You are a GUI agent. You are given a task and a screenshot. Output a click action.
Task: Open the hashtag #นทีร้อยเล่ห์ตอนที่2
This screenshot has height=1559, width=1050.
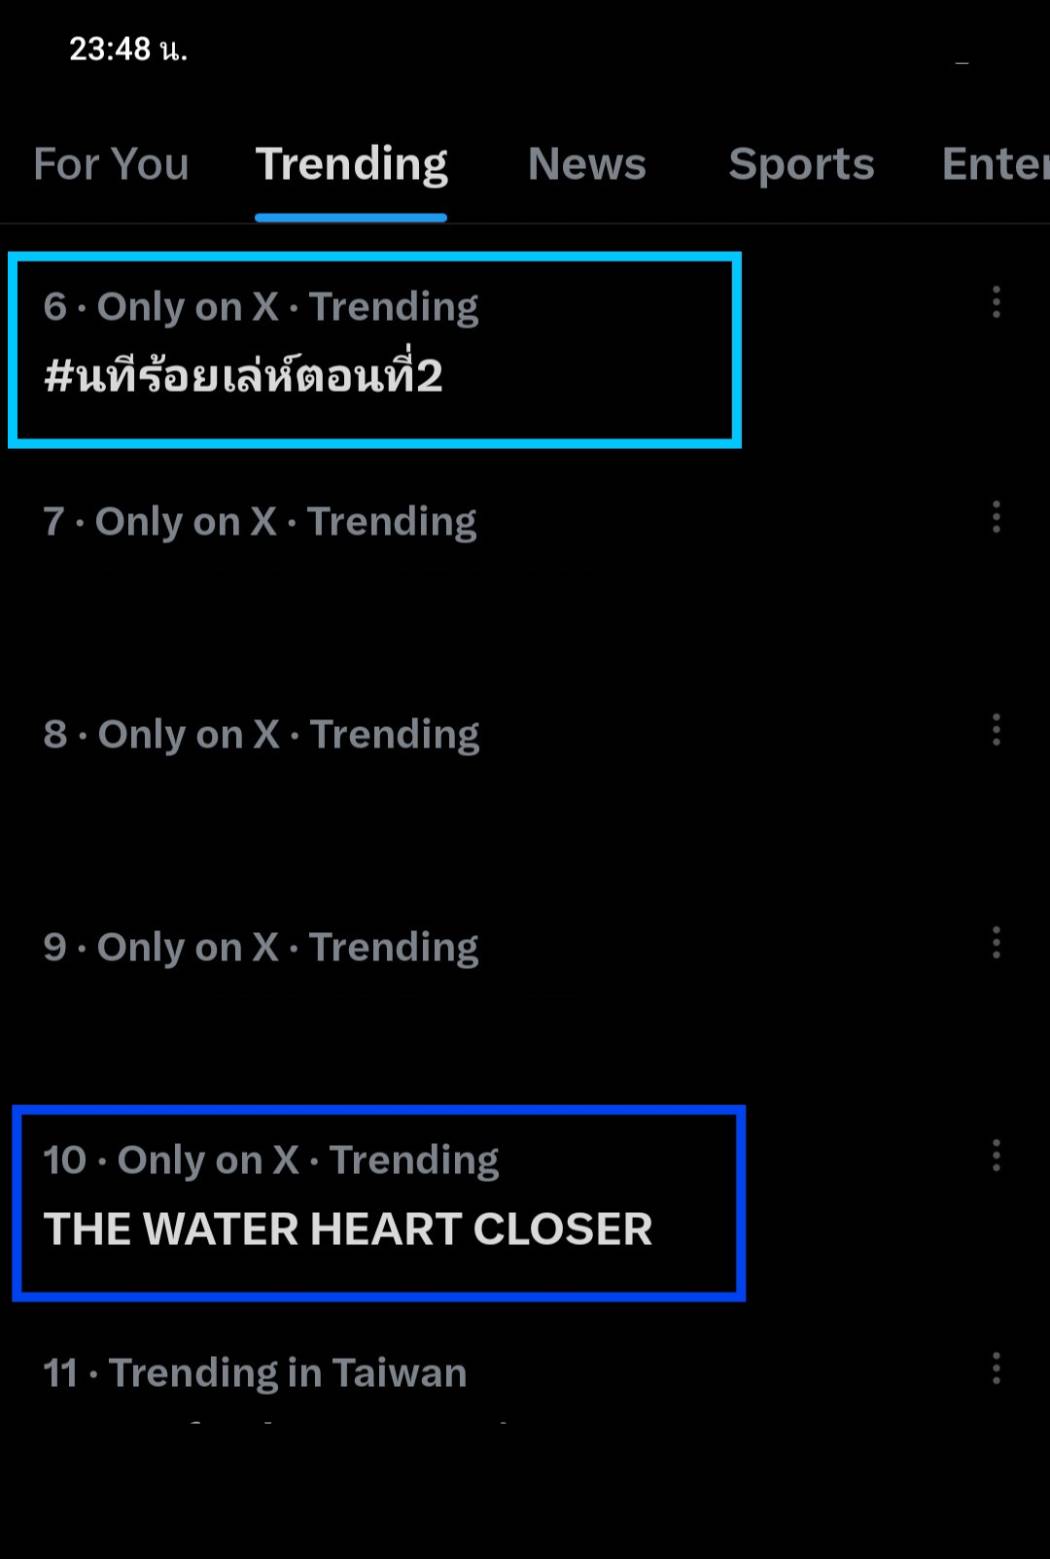click(x=243, y=377)
